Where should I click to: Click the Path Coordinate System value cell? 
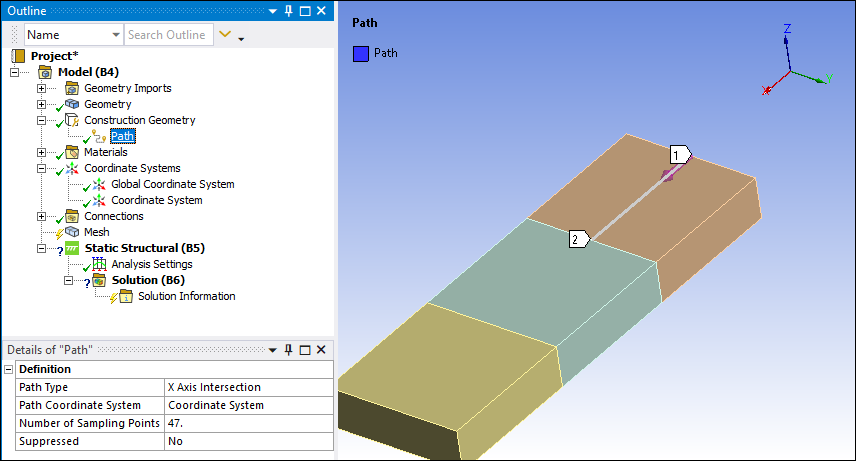(248, 405)
